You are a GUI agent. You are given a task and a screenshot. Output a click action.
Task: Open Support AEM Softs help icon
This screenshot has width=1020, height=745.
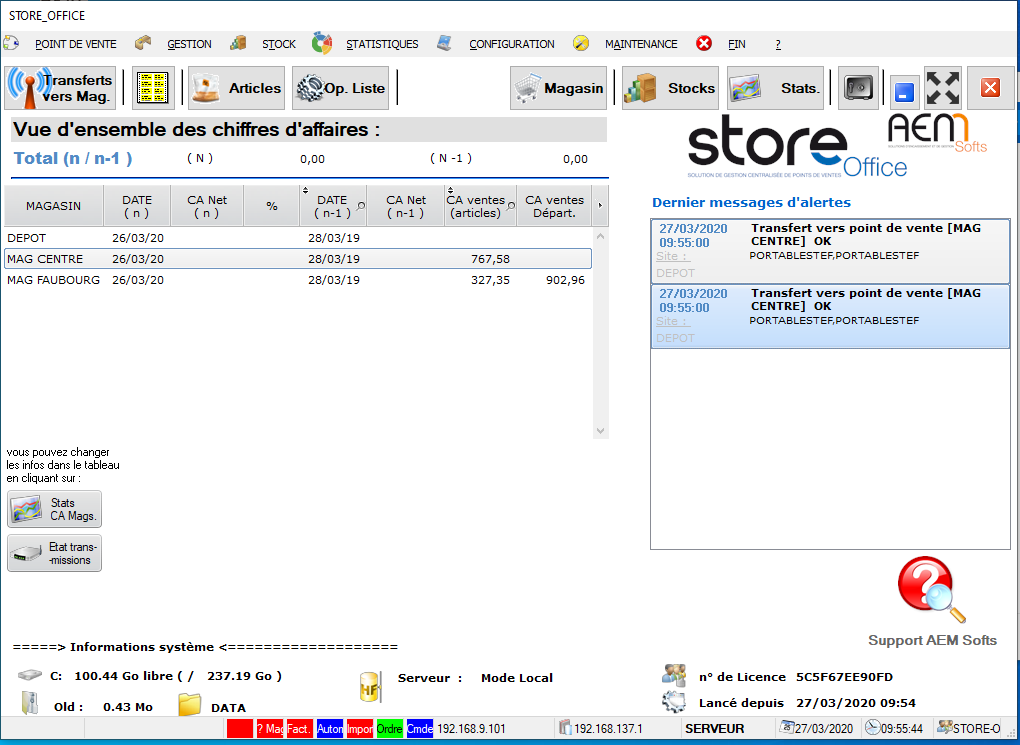tap(931, 591)
